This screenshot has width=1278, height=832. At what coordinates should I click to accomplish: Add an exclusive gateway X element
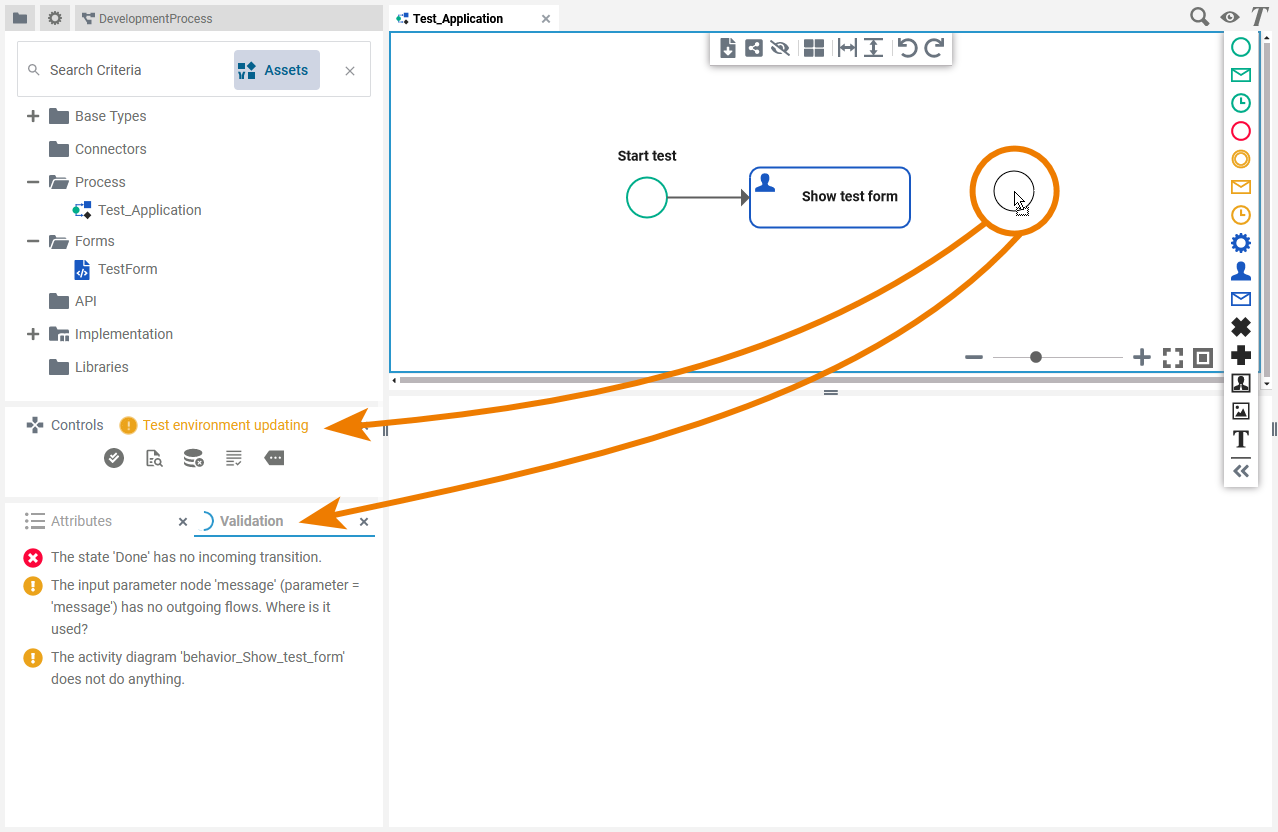point(1240,327)
